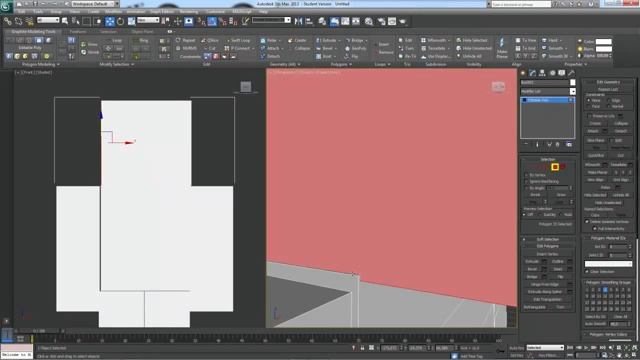Click Repeat Last in Edit Geometry
Screen dimensions: 640x360
click(608, 89)
